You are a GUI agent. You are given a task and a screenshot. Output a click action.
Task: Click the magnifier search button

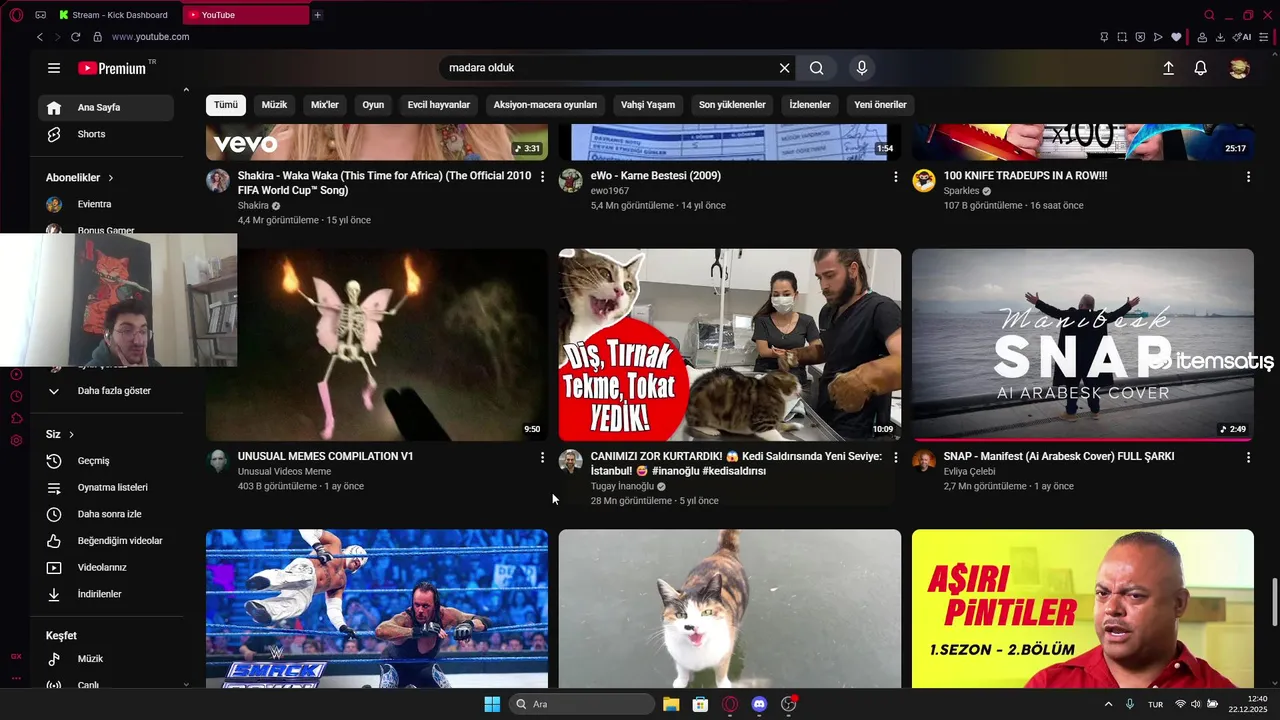click(817, 68)
